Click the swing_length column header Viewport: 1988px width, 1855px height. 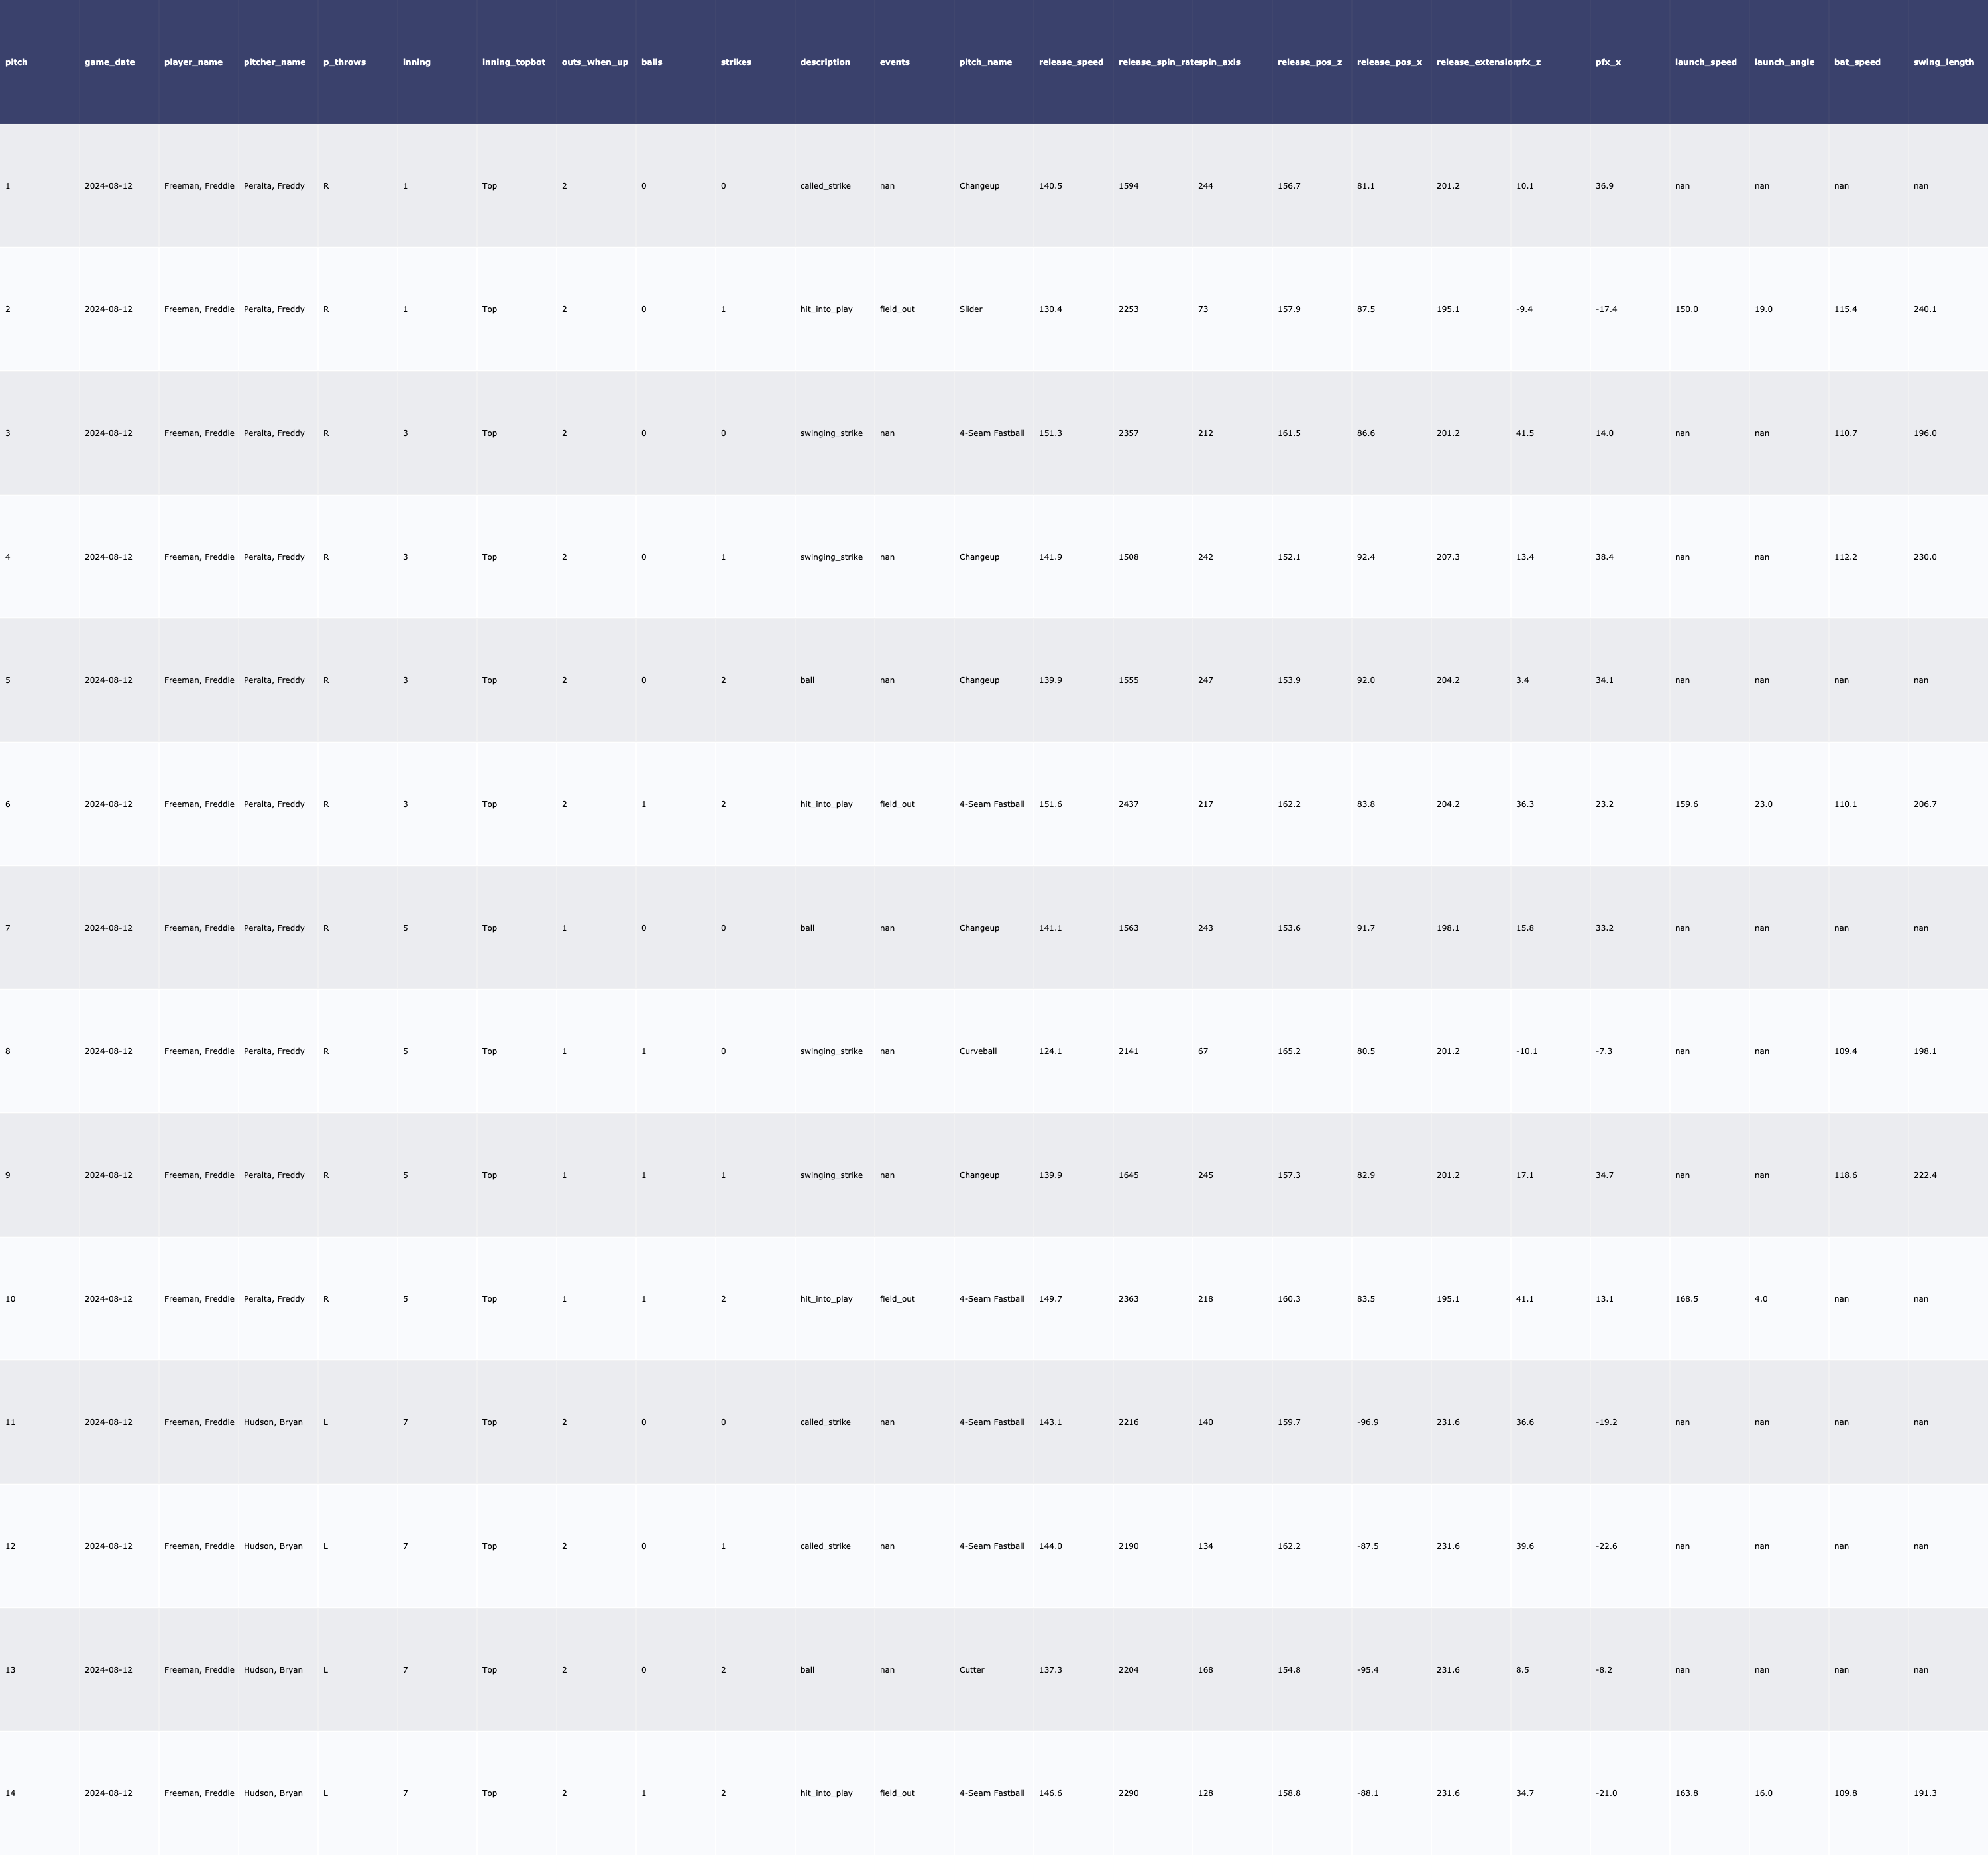[1943, 62]
